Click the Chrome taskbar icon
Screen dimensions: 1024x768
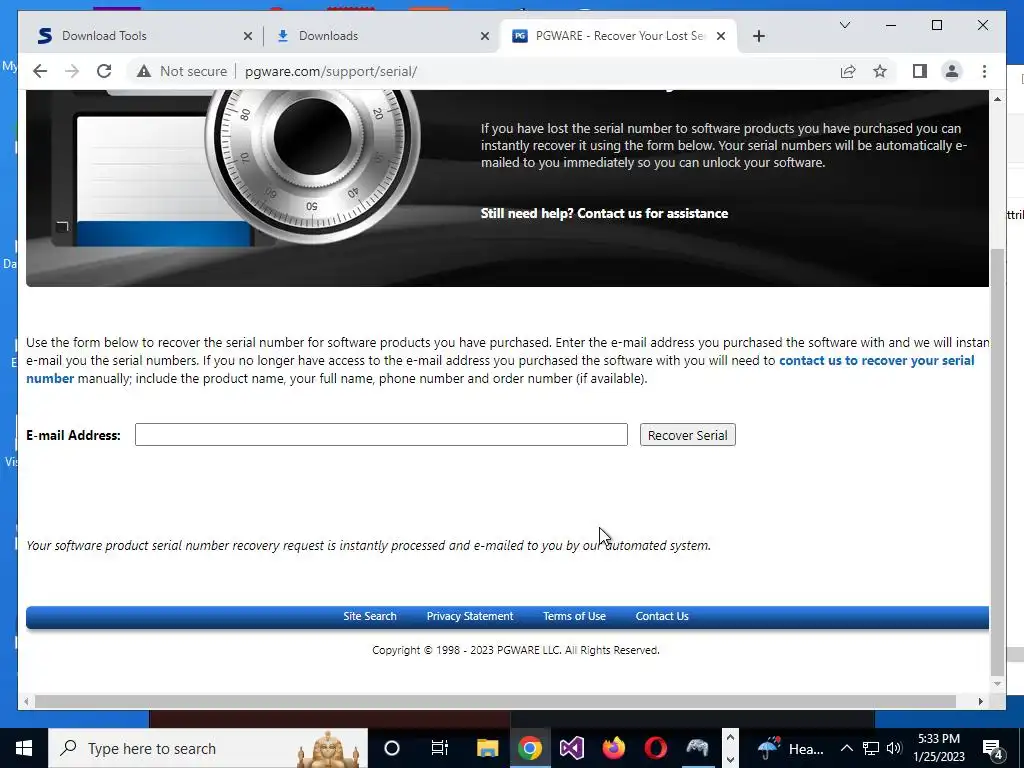point(530,748)
